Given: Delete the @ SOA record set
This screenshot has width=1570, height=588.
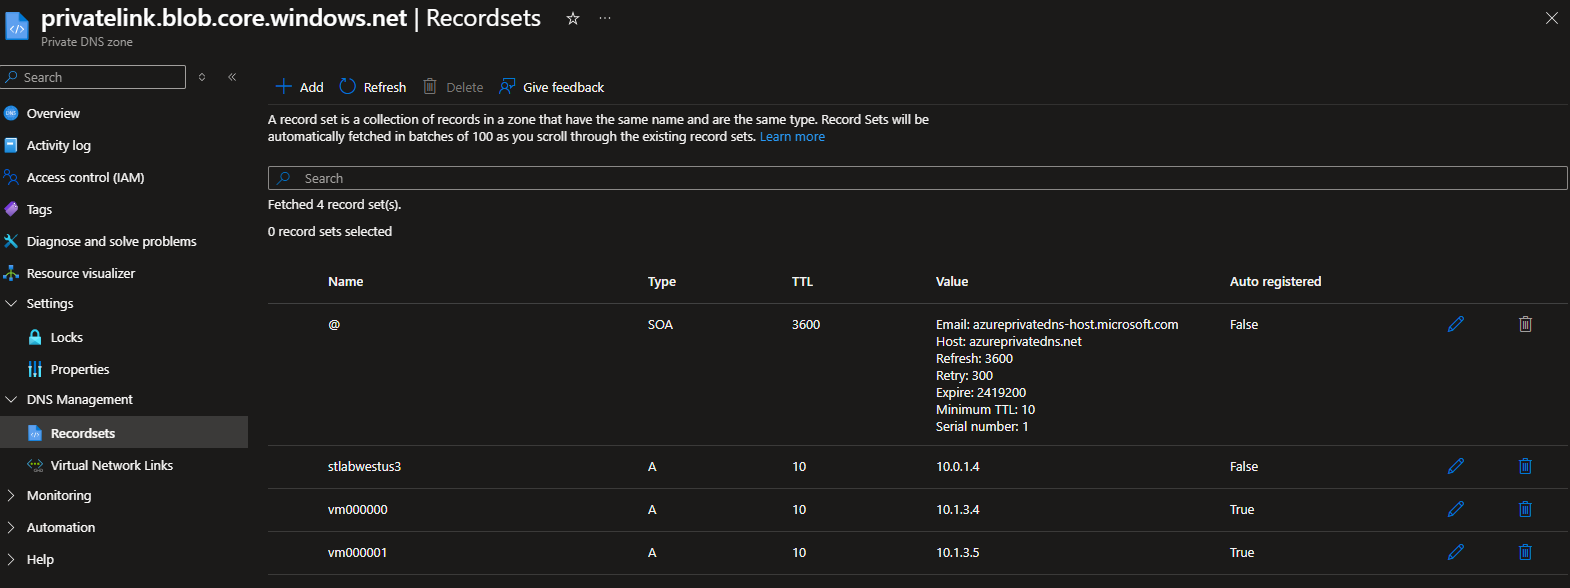Looking at the screenshot, I should (x=1525, y=324).
